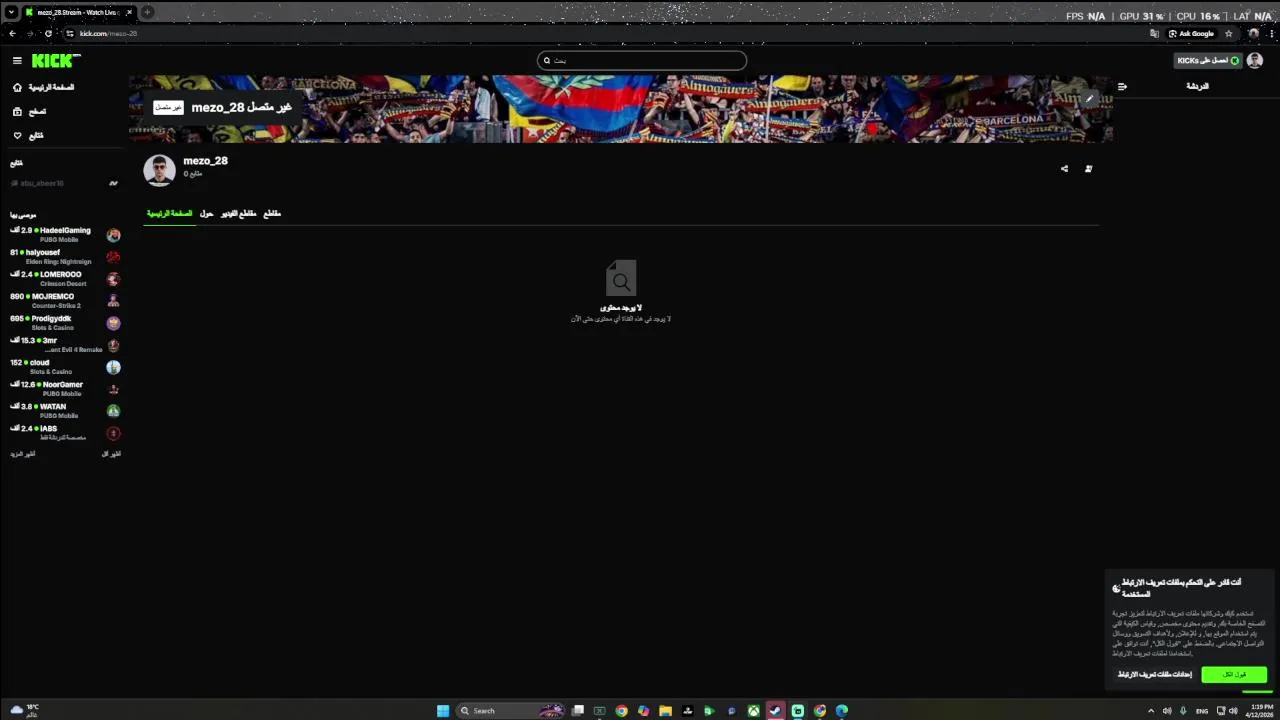Click the Get KICKs button
This screenshot has height=720, width=1280.
point(1208,61)
